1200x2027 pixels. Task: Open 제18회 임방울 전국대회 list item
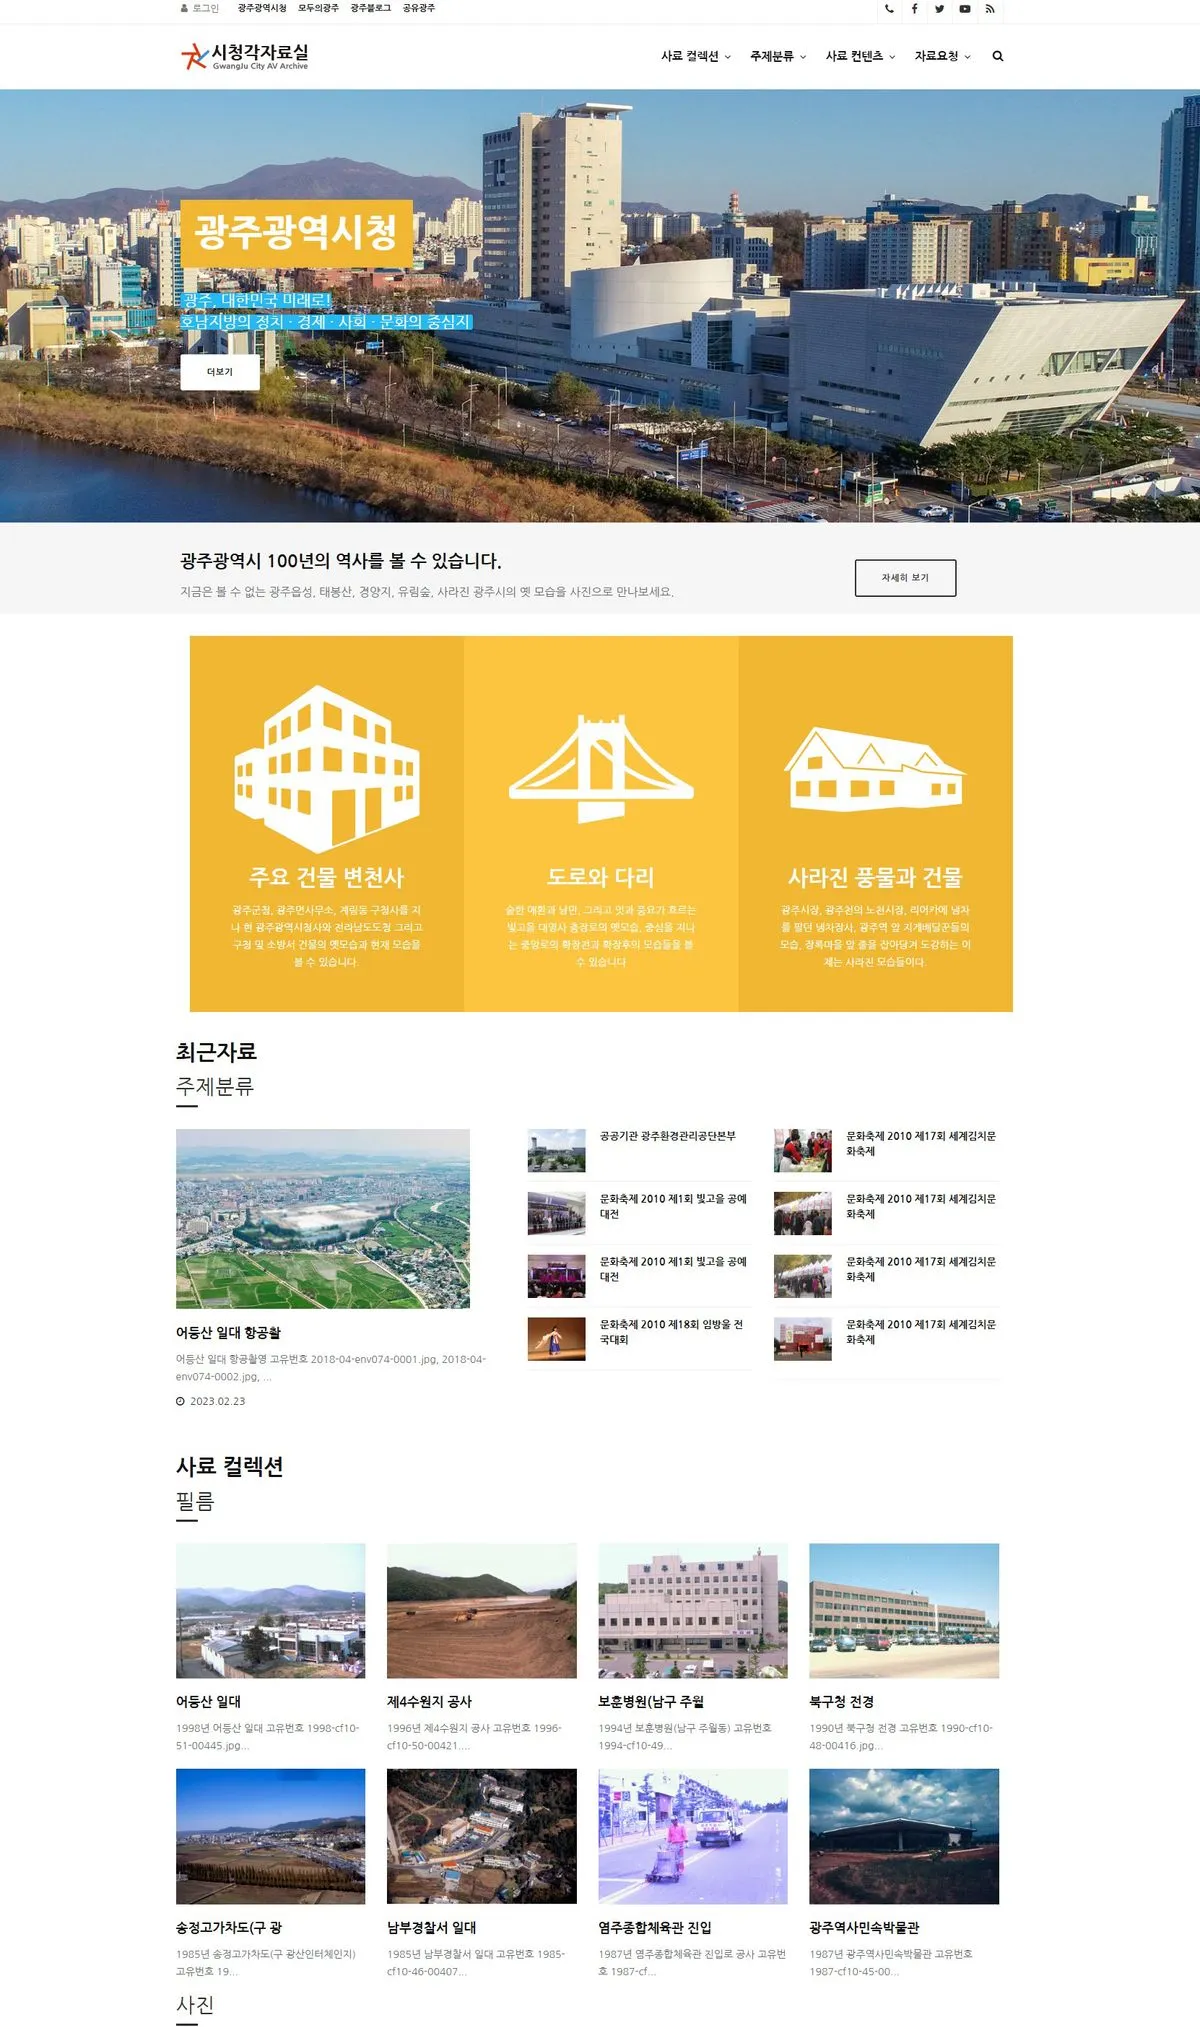click(x=672, y=1332)
